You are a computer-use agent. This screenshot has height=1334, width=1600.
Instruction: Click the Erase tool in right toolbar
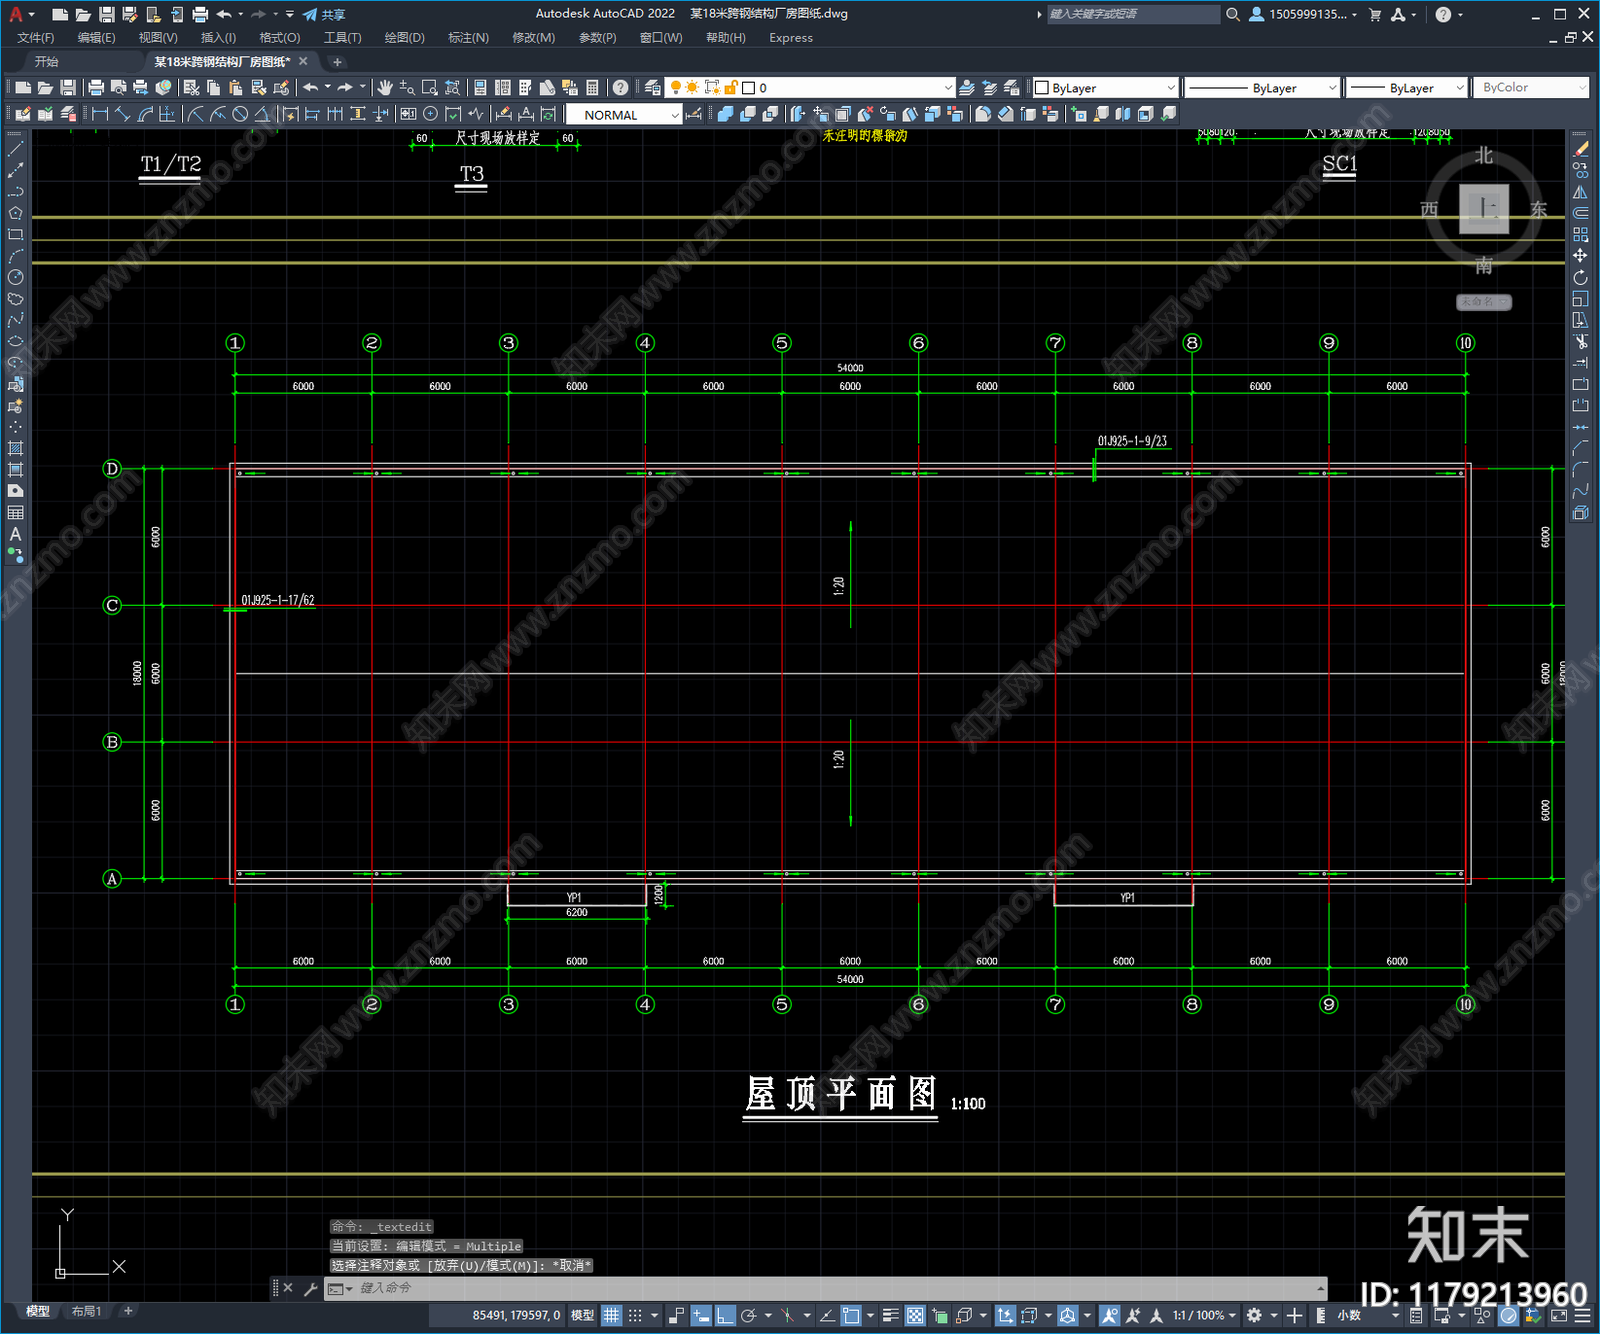tap(1581, 148)
